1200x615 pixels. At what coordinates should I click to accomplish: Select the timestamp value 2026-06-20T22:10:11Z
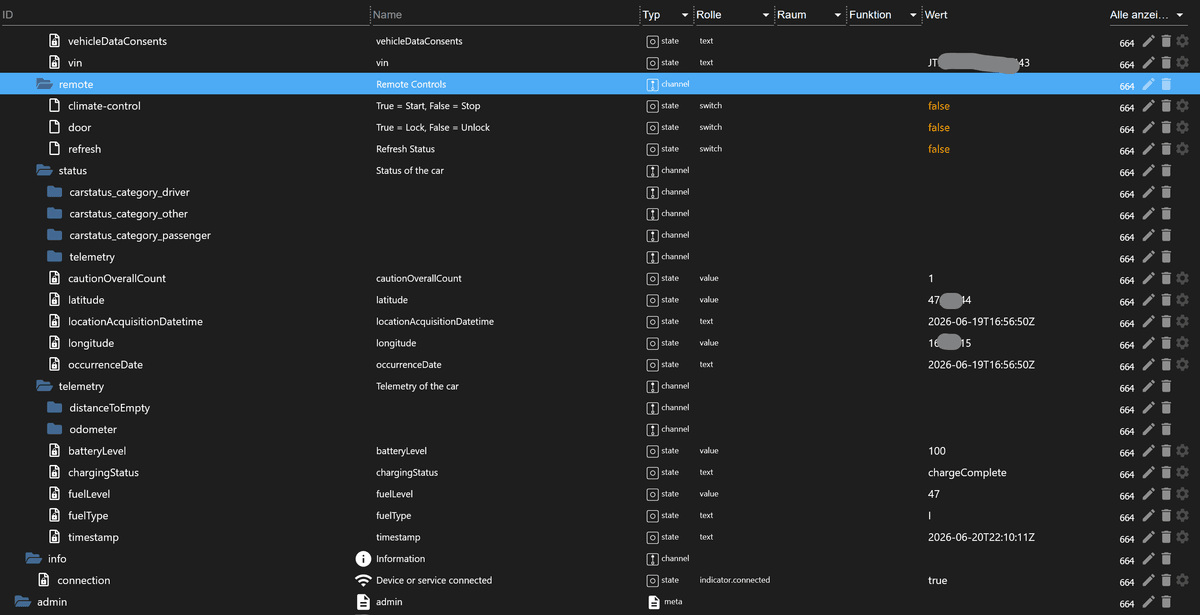pos(981,538)
